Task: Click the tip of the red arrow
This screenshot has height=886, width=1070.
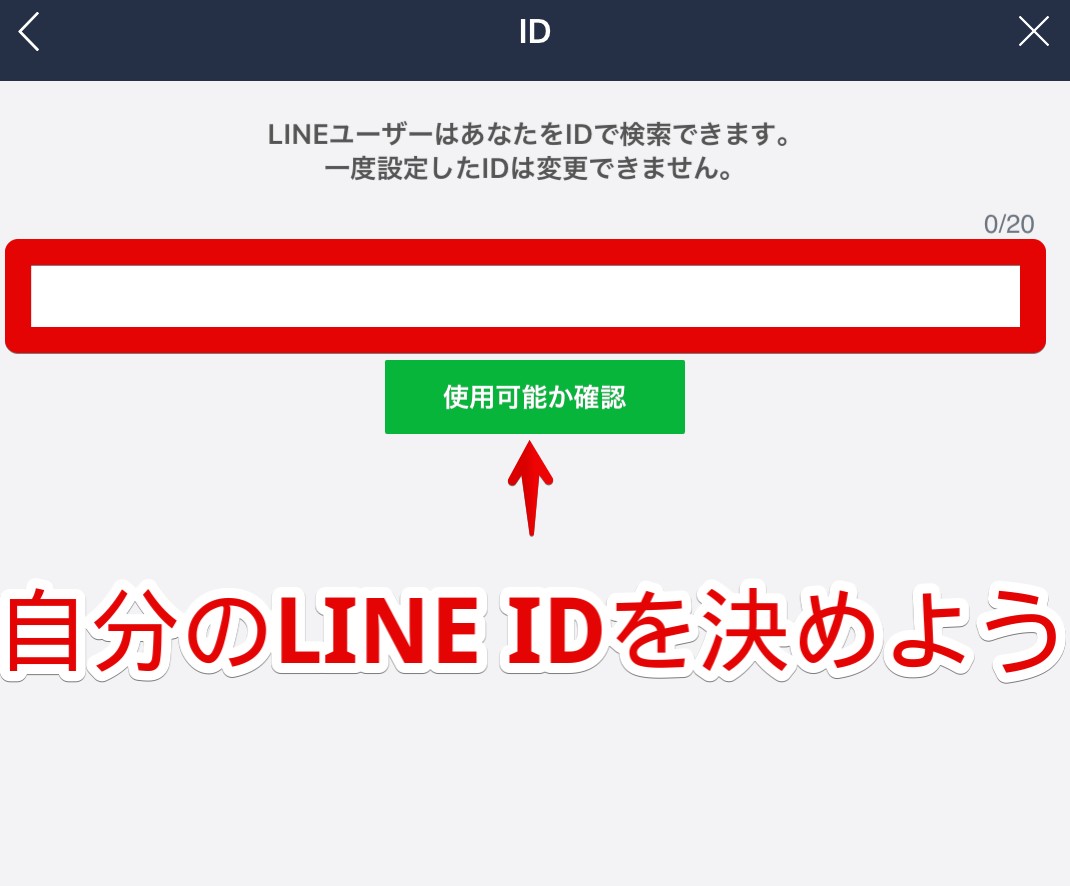Action: click(x=530, y=445)
